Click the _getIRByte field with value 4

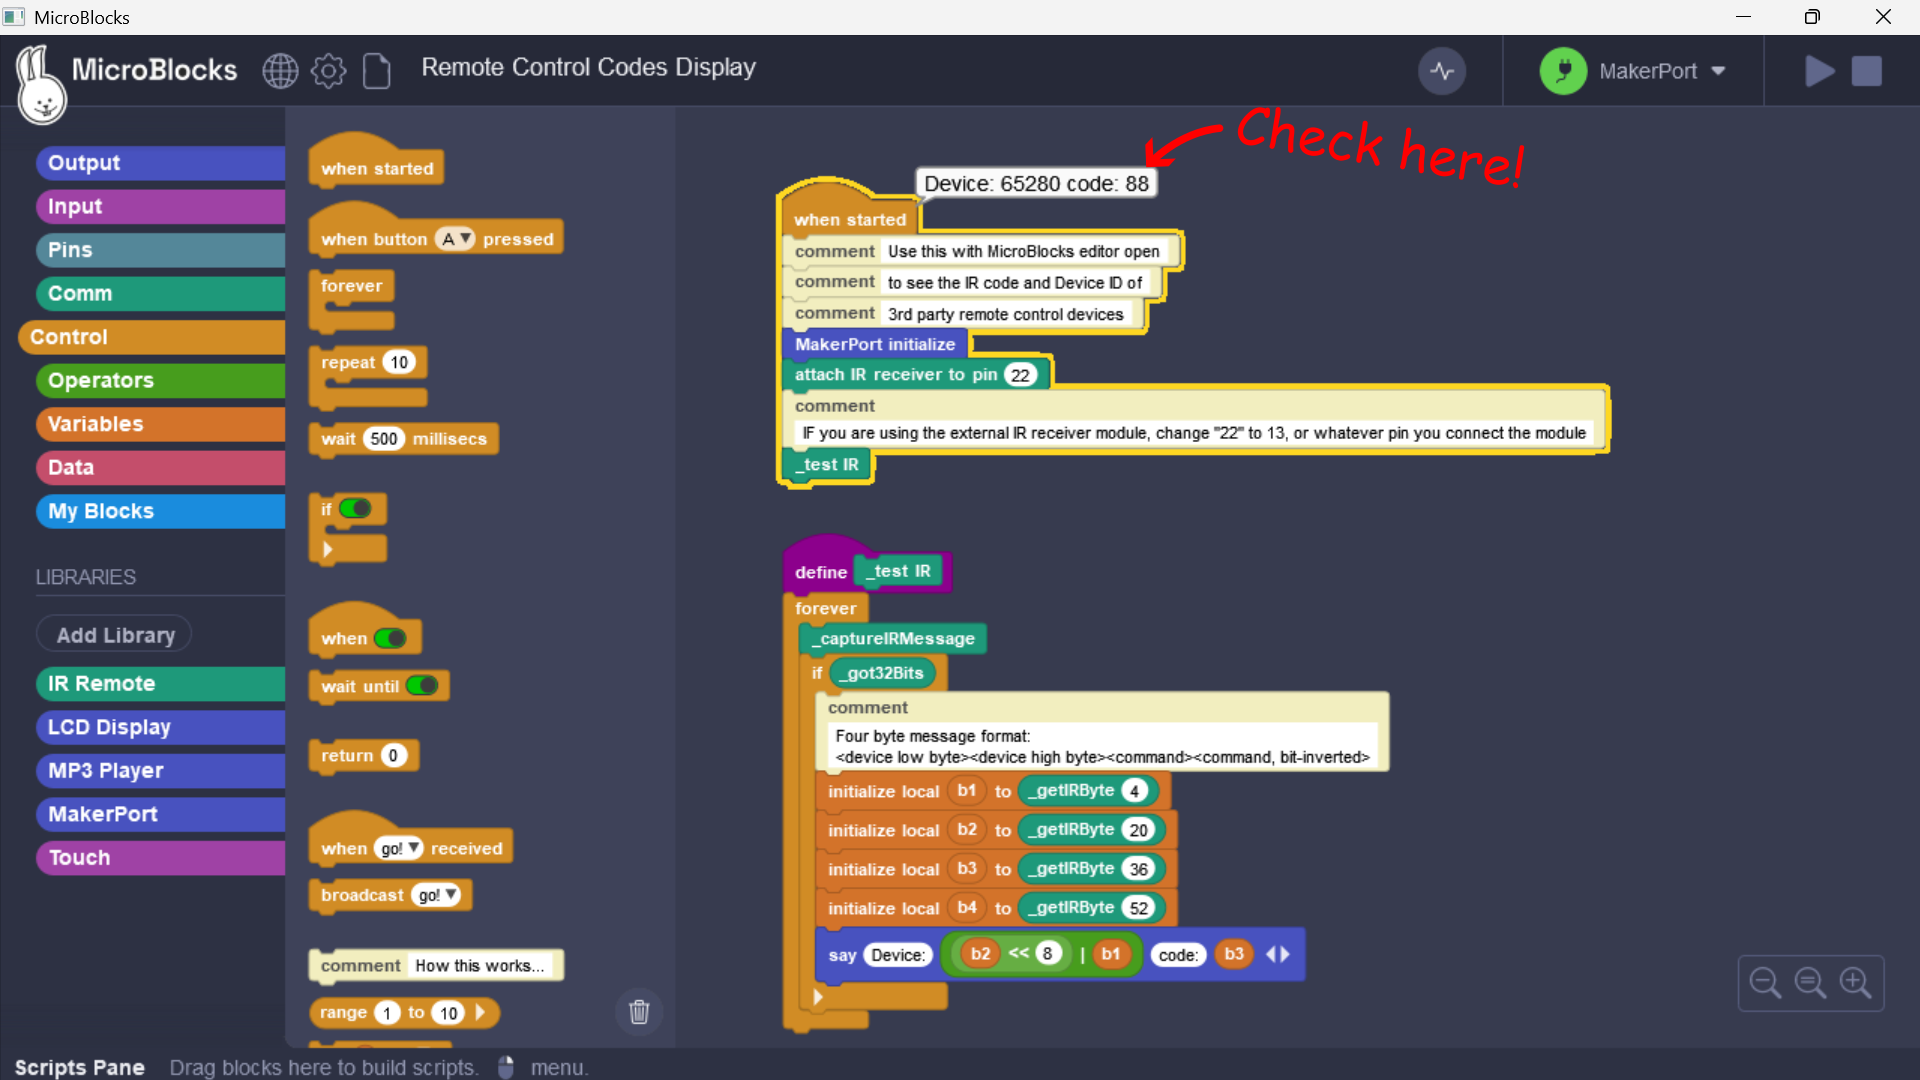point(1134,791)
